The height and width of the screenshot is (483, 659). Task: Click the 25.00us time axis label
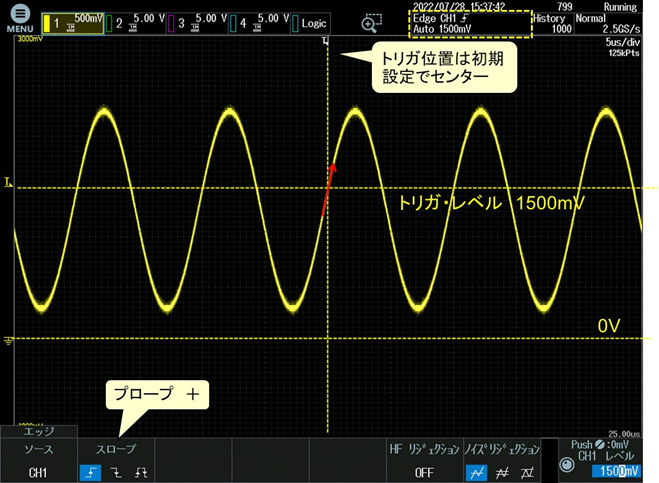pyautogui.click(x=624, y=434)
